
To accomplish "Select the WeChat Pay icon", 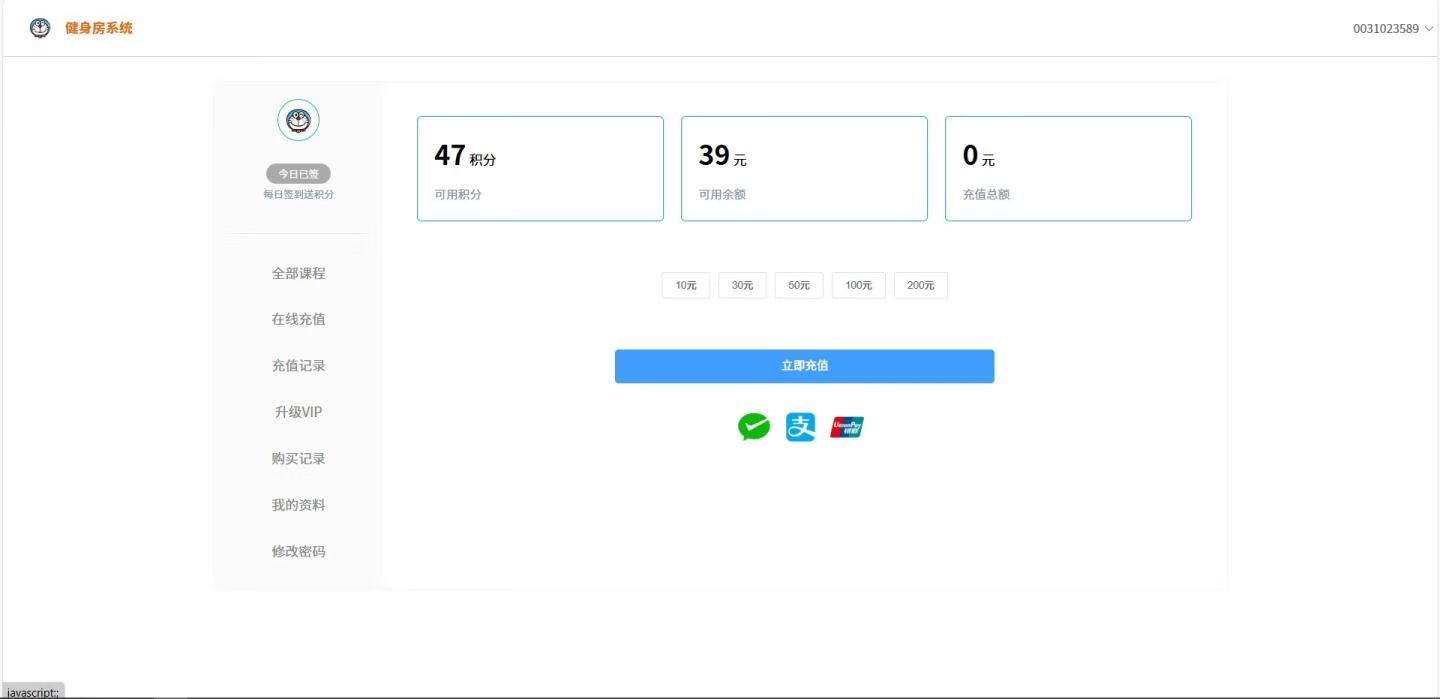I will coord(754,427).
